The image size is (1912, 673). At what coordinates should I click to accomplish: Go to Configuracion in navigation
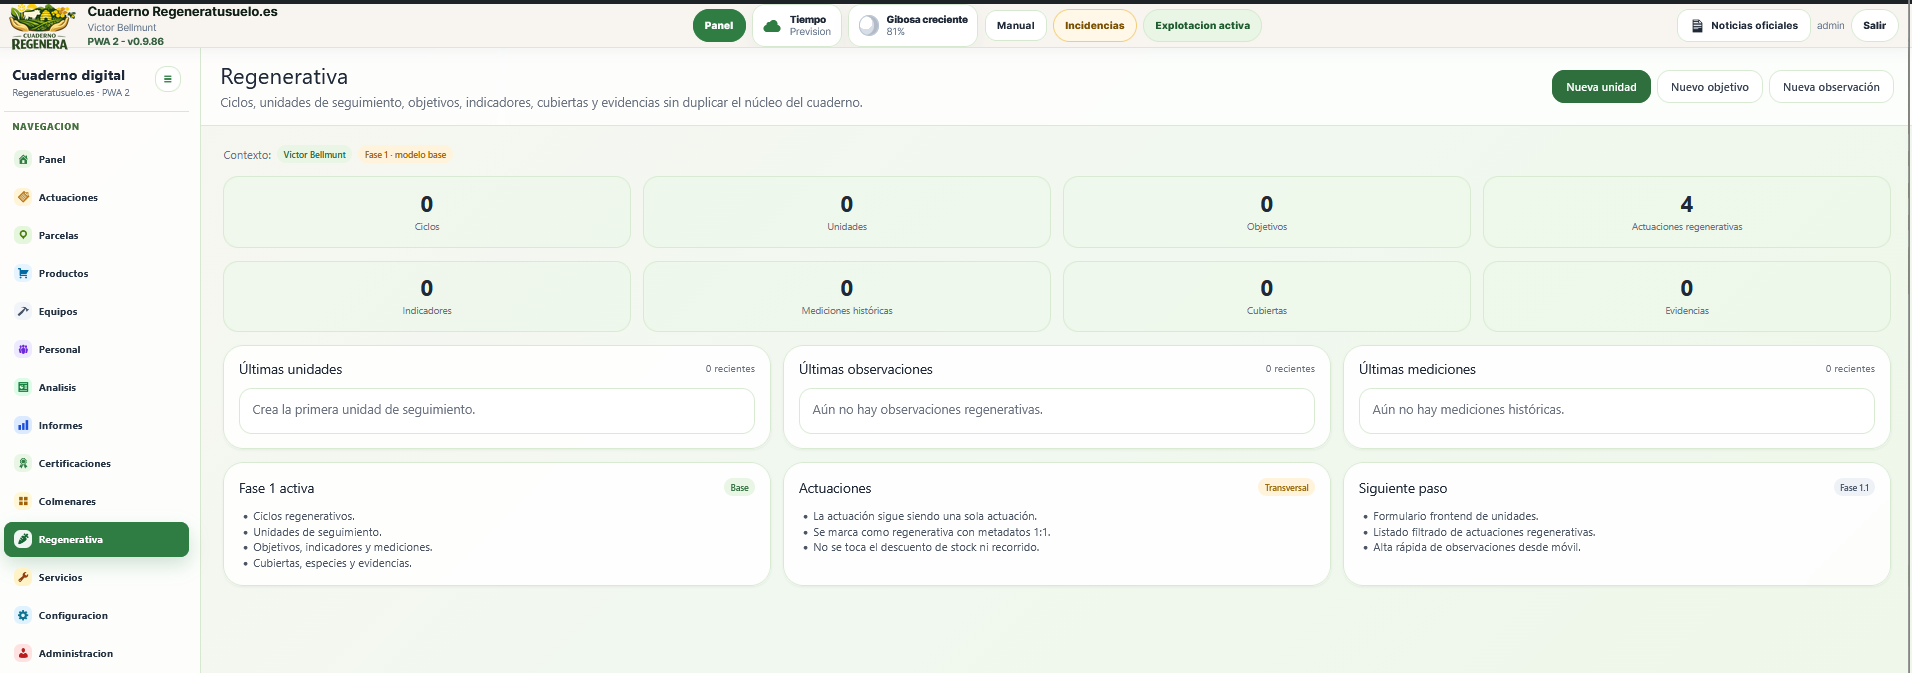96,615
